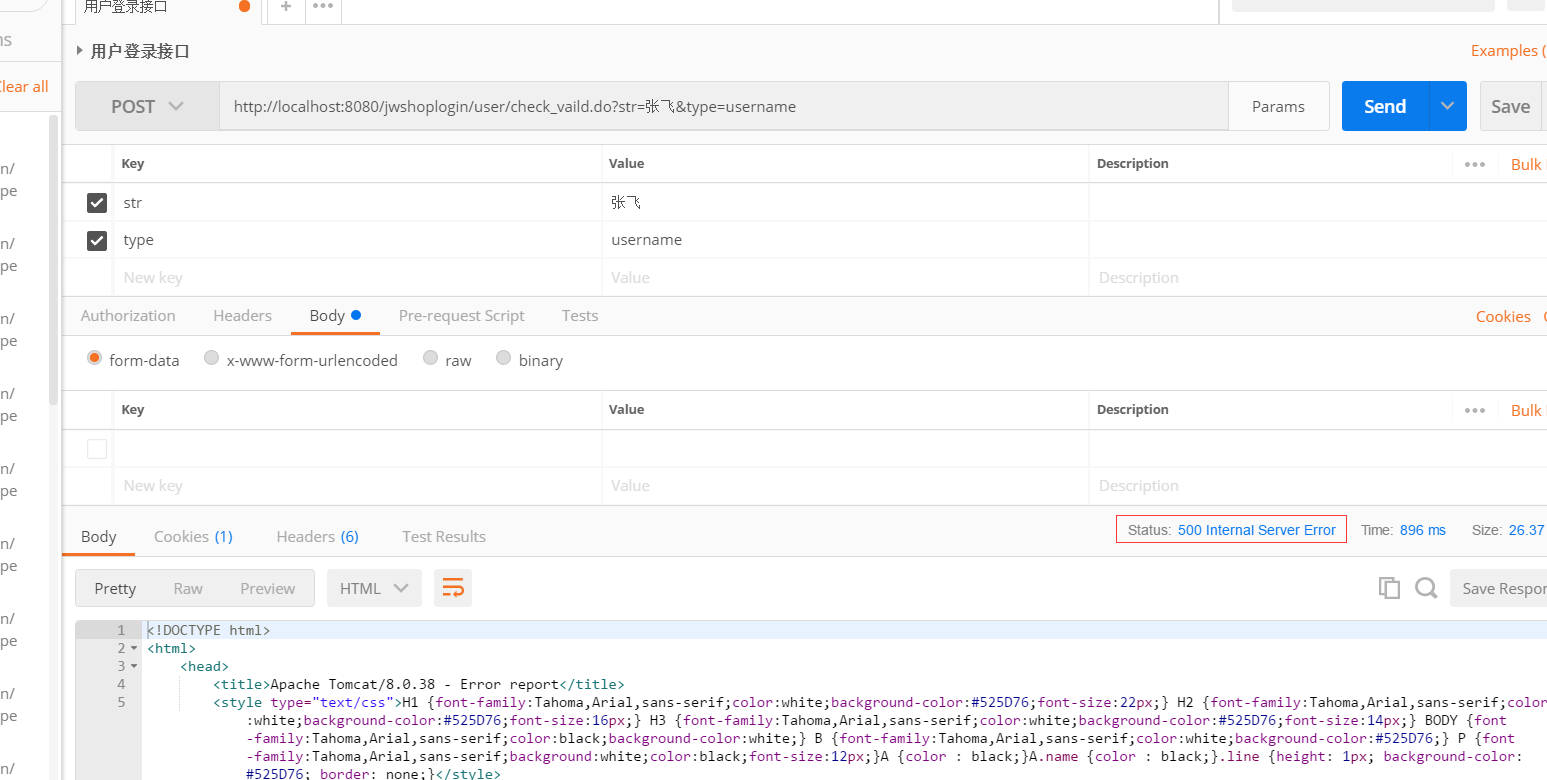Open the Send button dropdown arrow

1446,105
